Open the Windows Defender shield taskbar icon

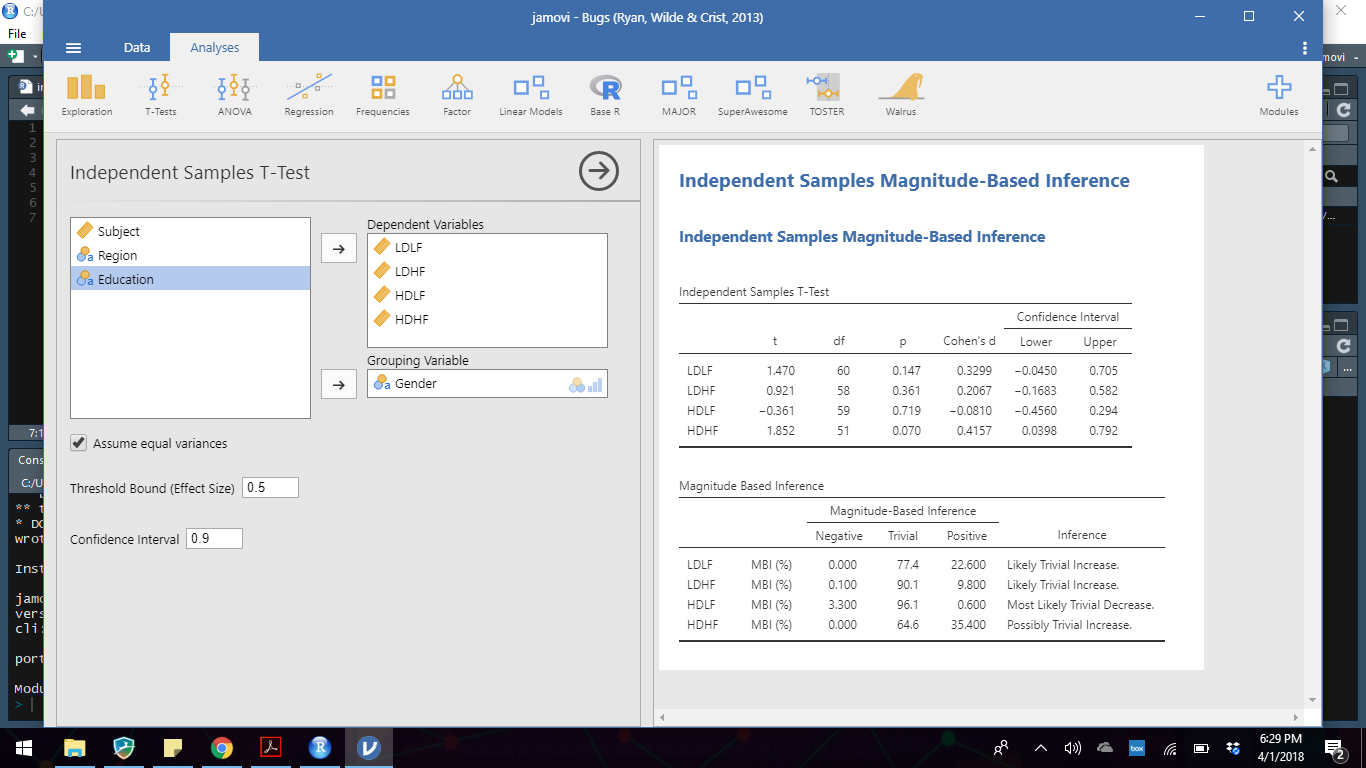(x=124, y=747)
